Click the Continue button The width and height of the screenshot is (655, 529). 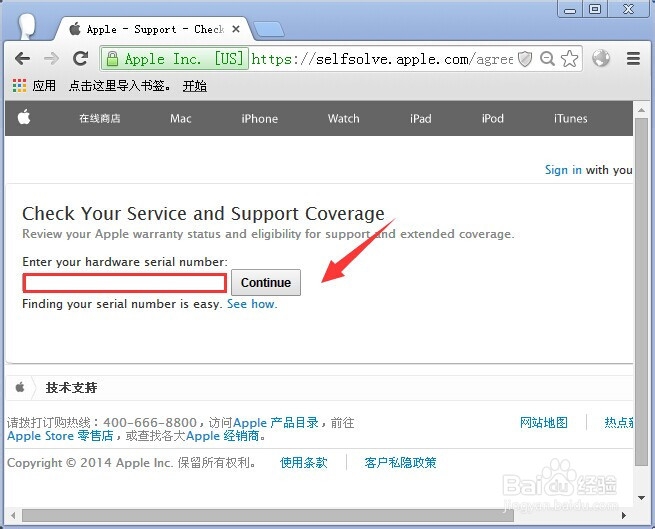point(266,283)
